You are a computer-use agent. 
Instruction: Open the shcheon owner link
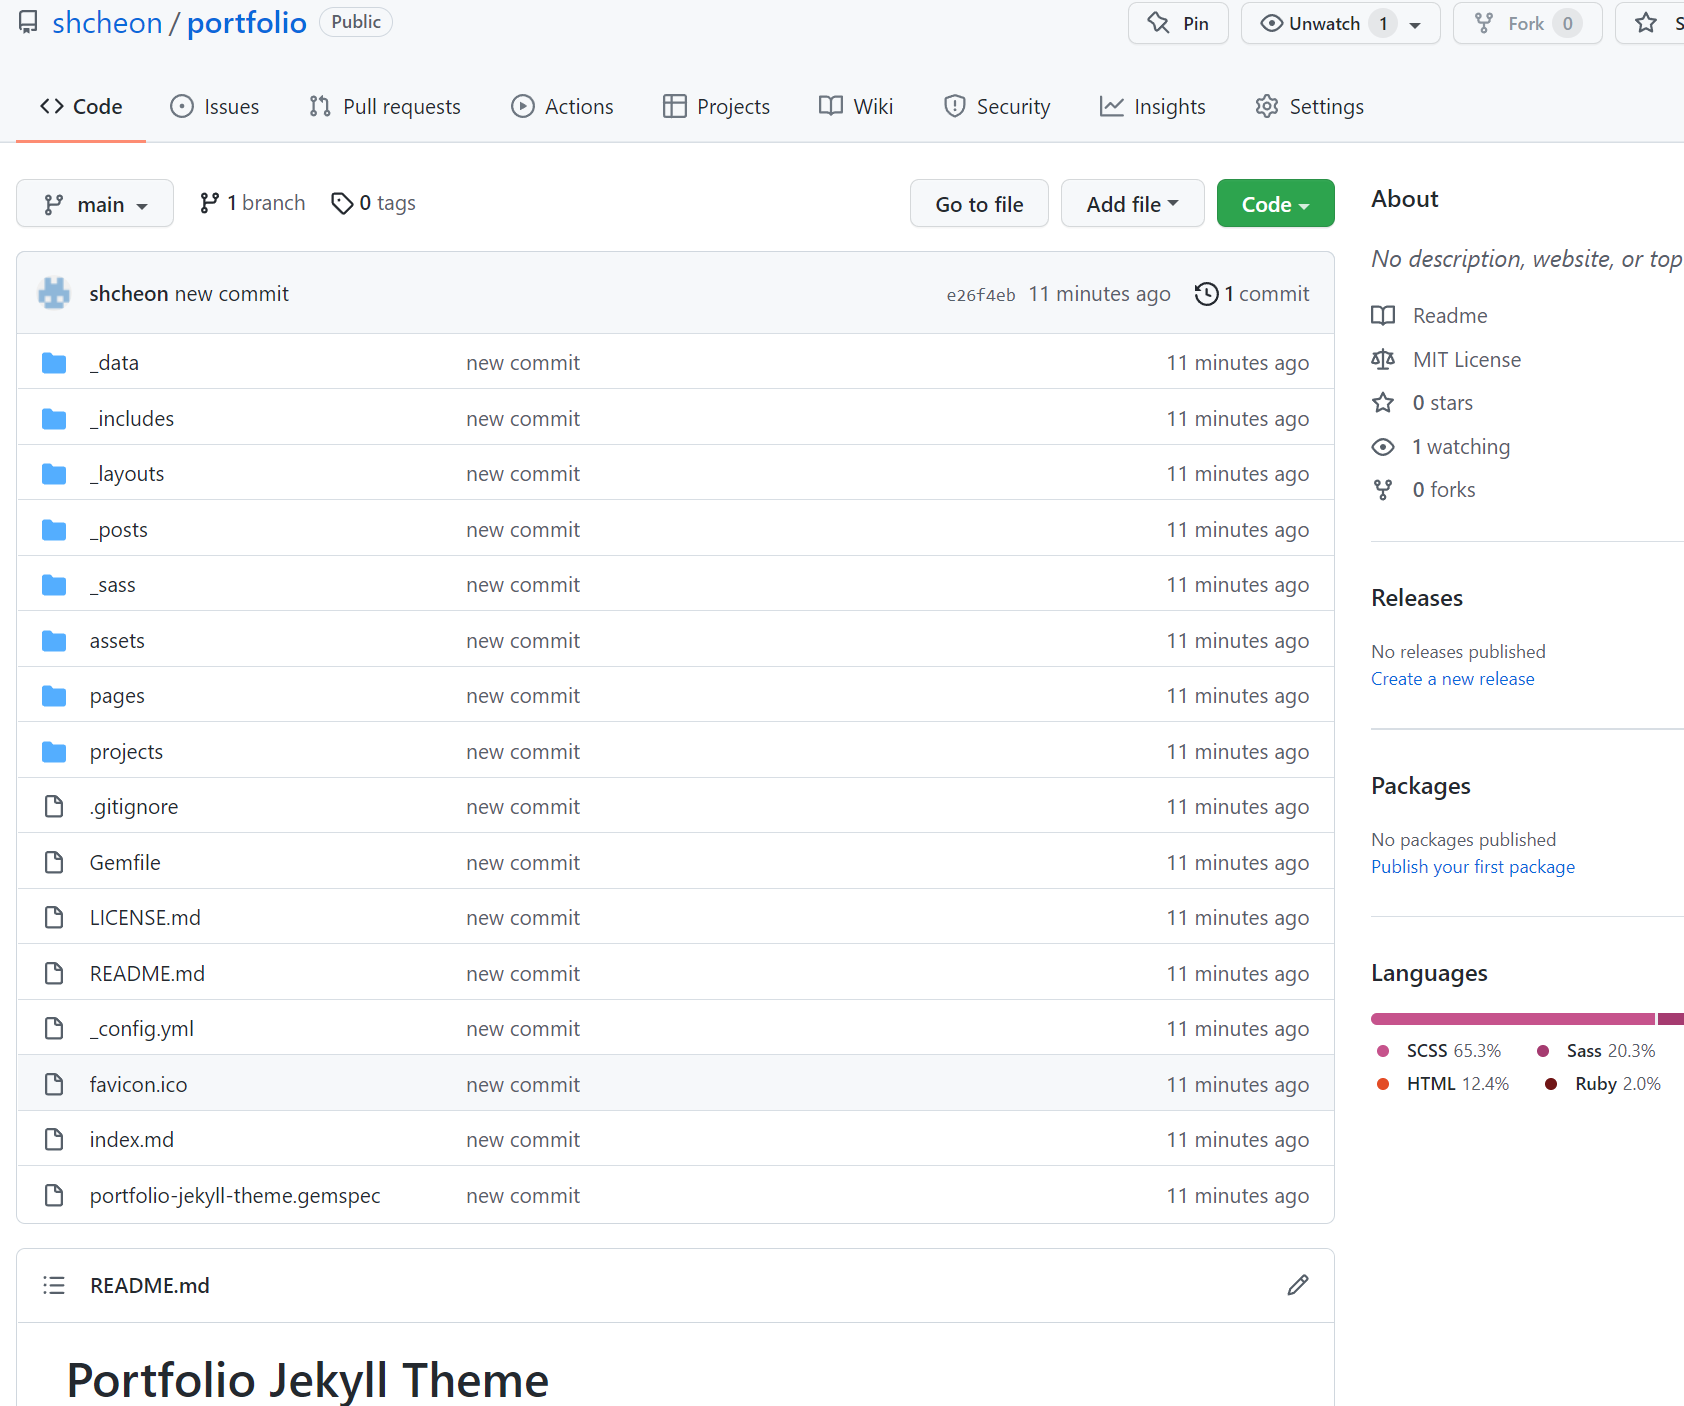tap(107, 22)
